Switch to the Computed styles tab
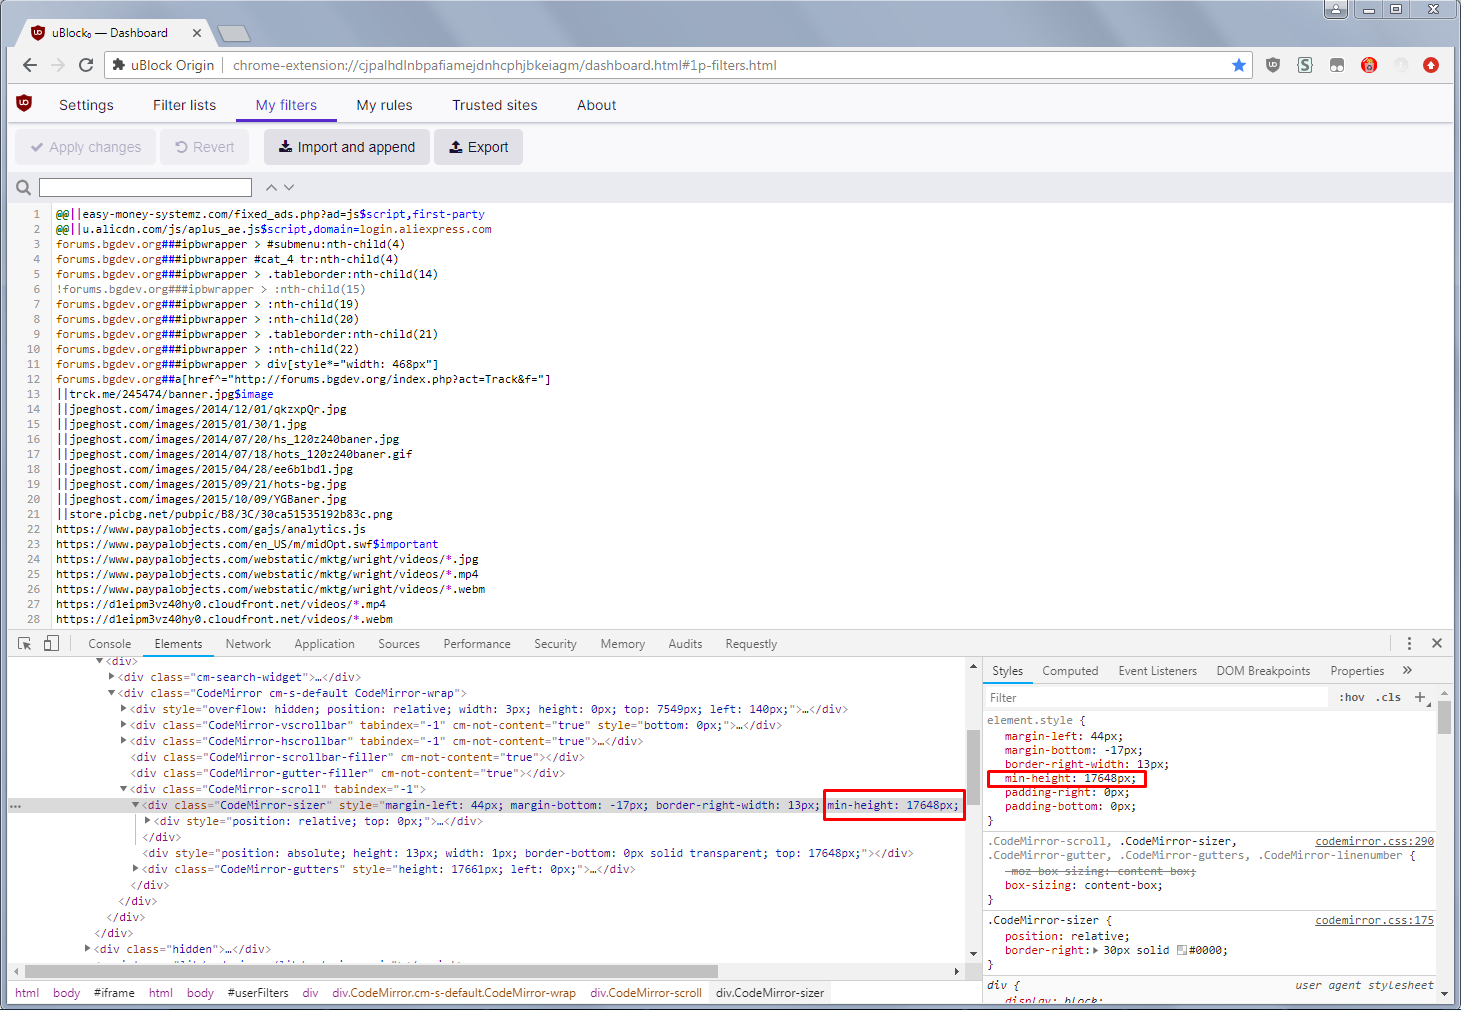The height and width of the screenshot is (1010, 1461). (1070, 671)
